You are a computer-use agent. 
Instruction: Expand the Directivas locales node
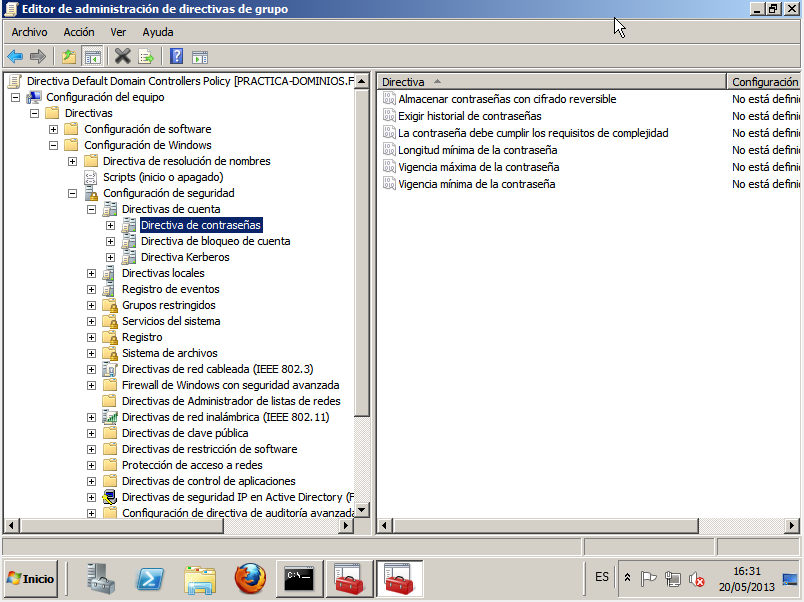(x=92, y=273)
